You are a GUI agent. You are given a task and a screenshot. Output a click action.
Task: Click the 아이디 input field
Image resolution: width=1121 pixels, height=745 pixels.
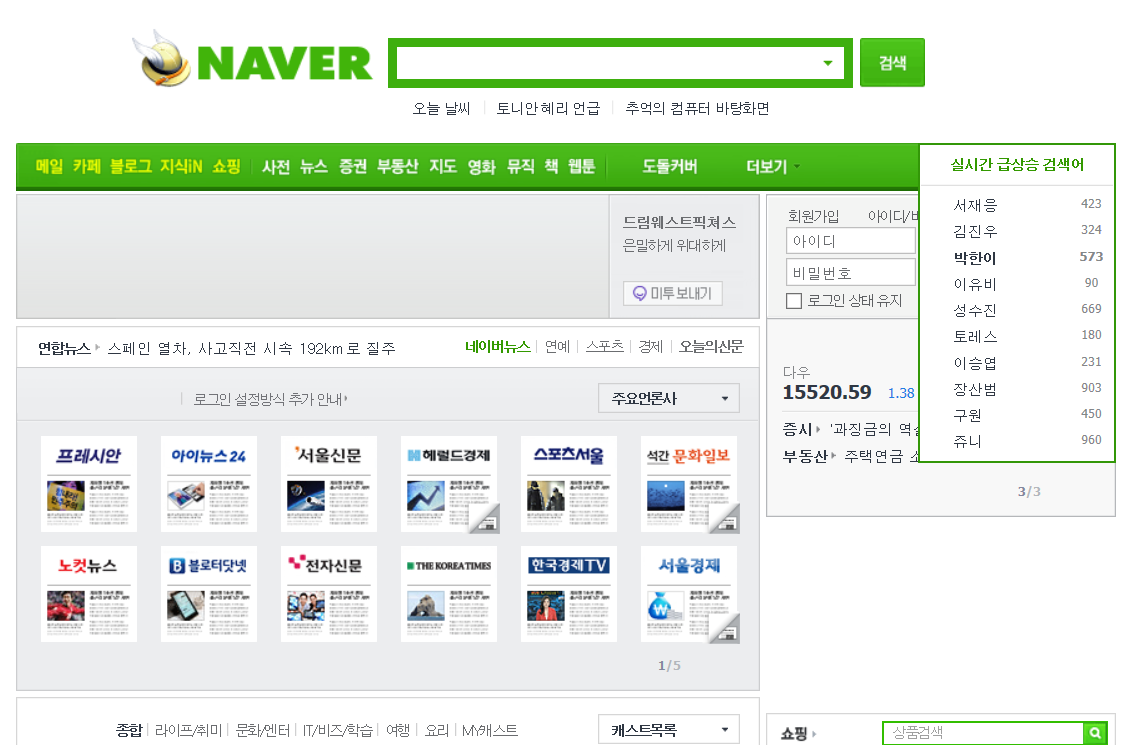point(850,241)
